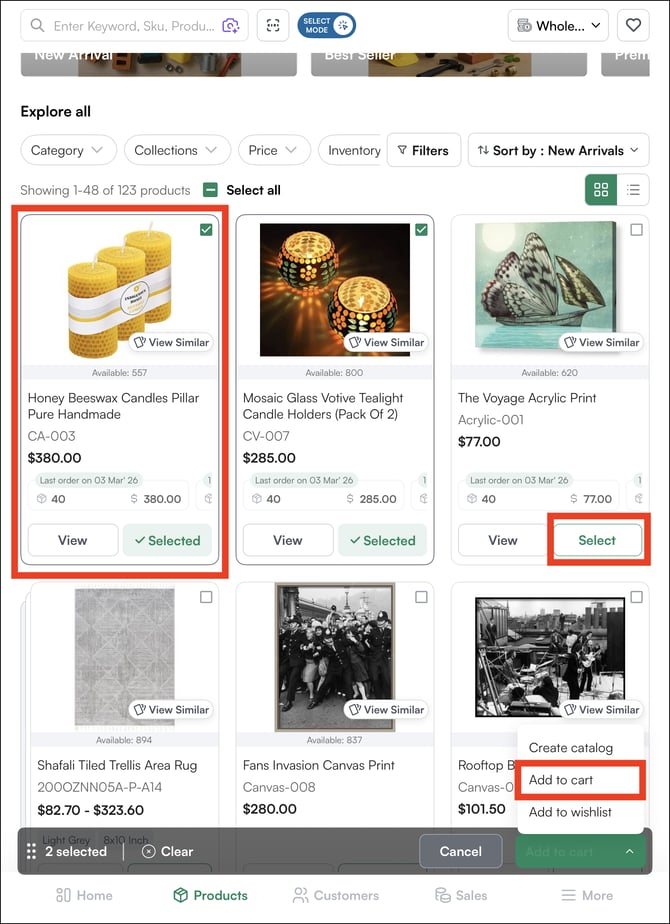The image size is (670, 924).
Task: Click the camera image search icon
Action: pyautogui.click(x=231, y=26)
